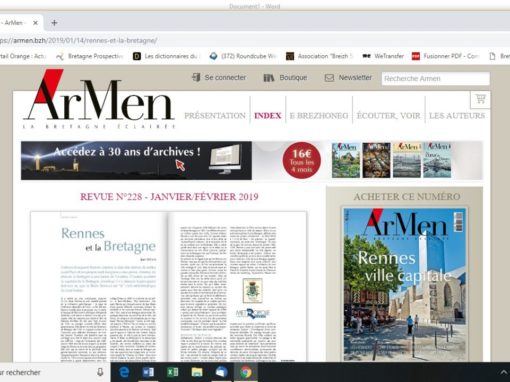Open the Boutique shop link
510x382 pixels.
[285, 78]
